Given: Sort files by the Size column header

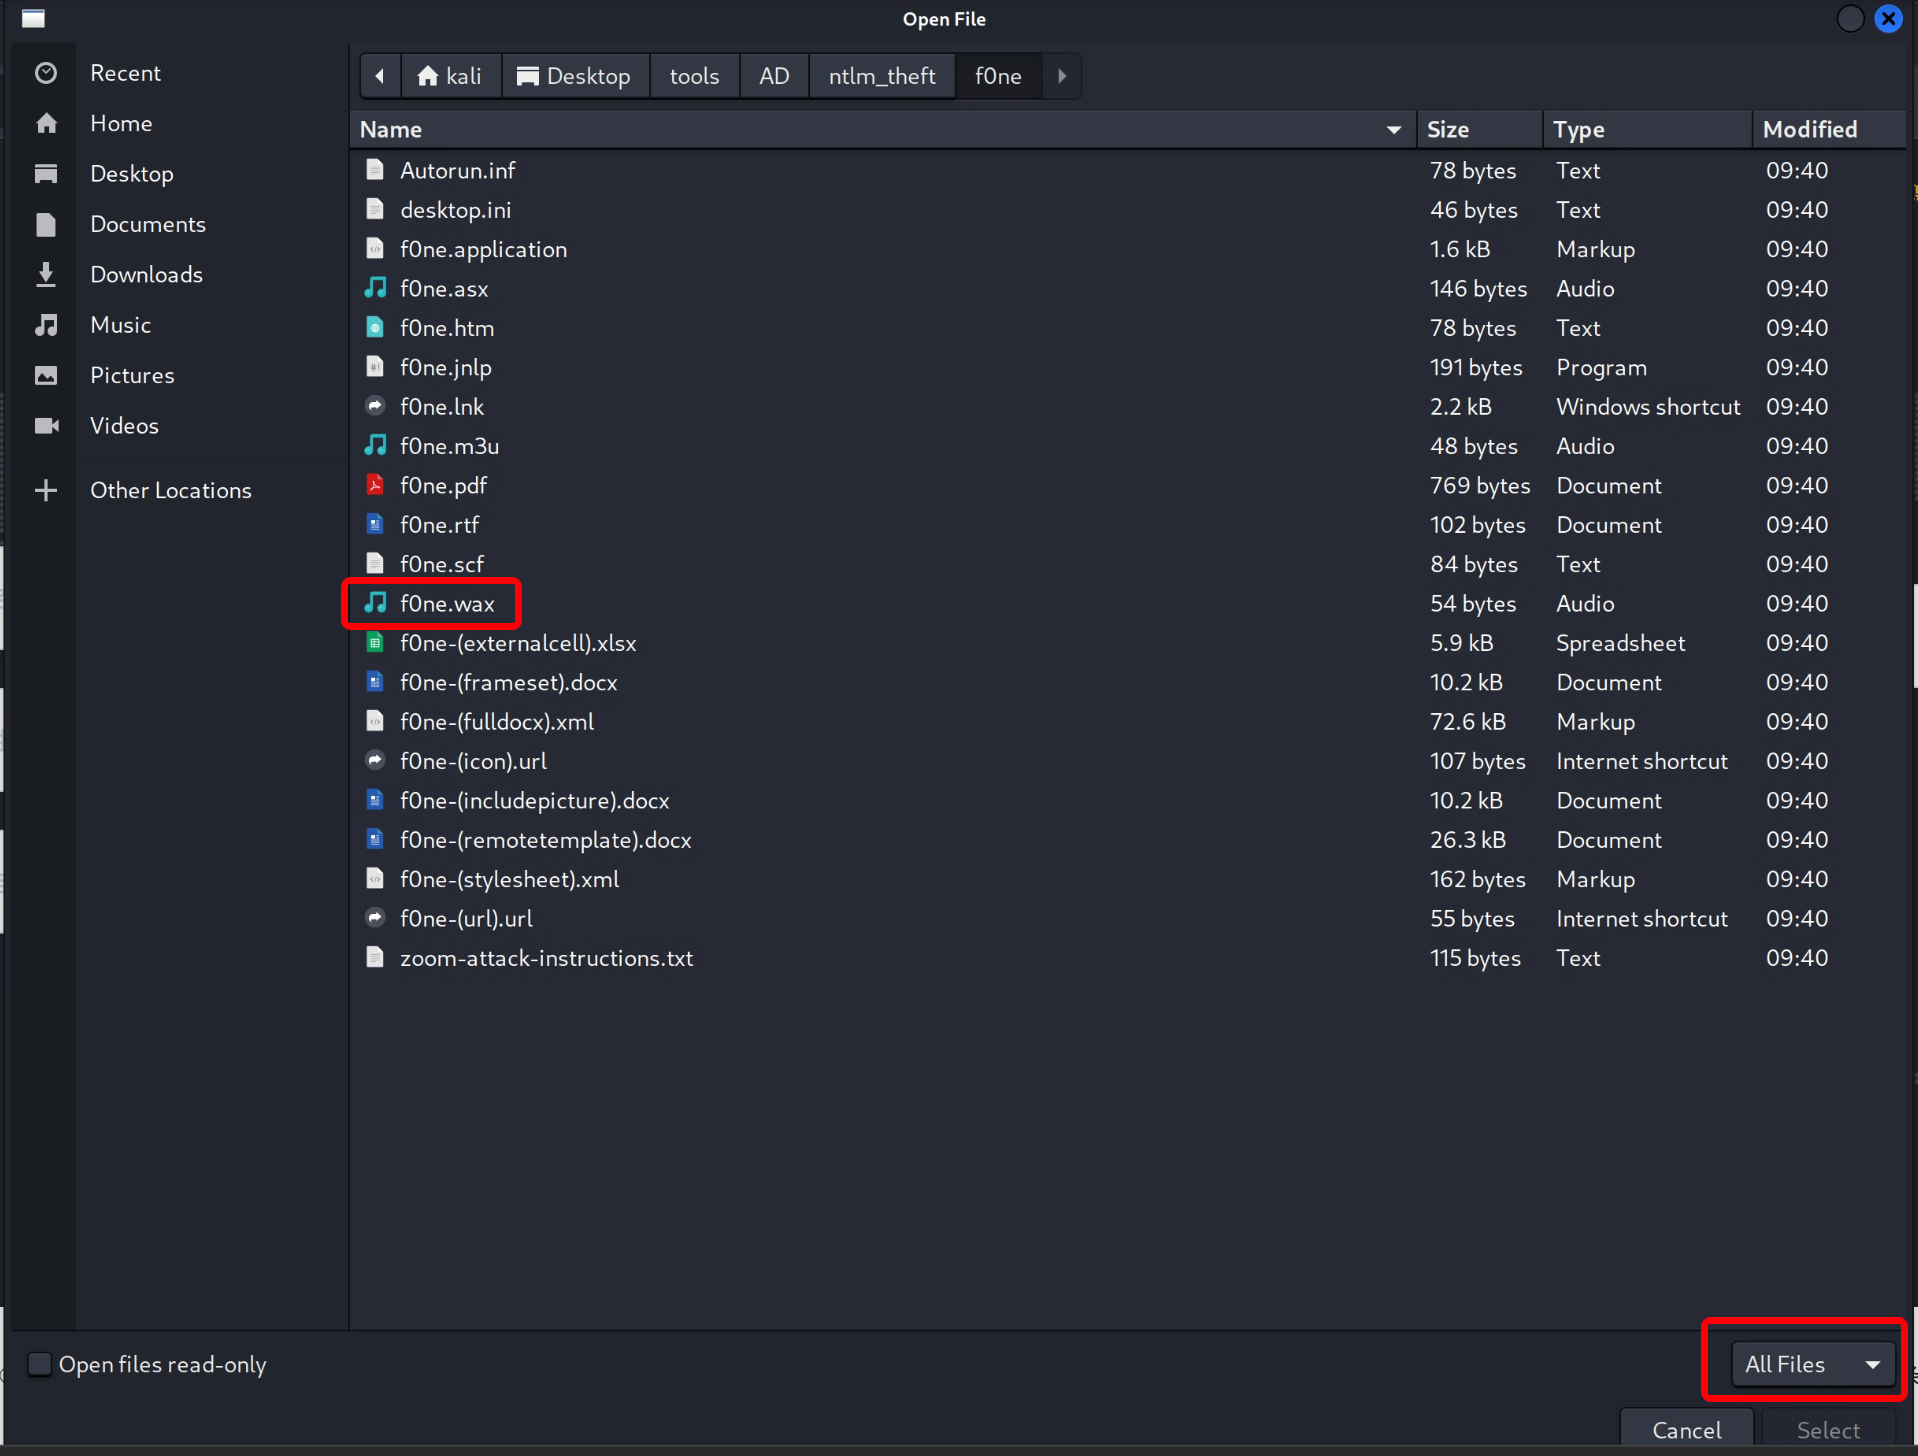Looking at the screenshot, I should [x=1448, y=130].
